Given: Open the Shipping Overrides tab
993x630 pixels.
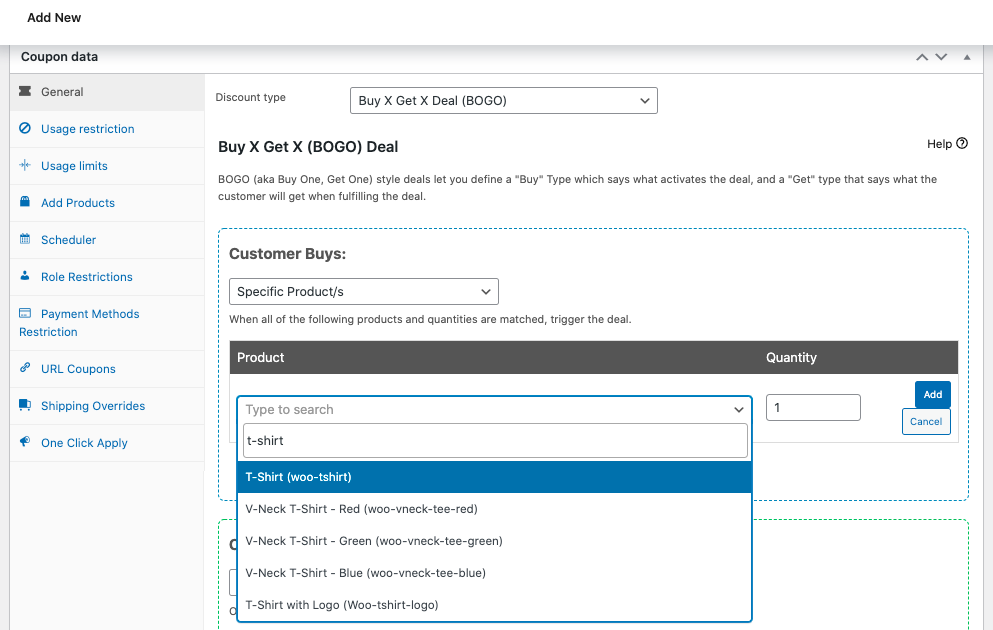Looking at the screenshot, I should coord(107,406).
